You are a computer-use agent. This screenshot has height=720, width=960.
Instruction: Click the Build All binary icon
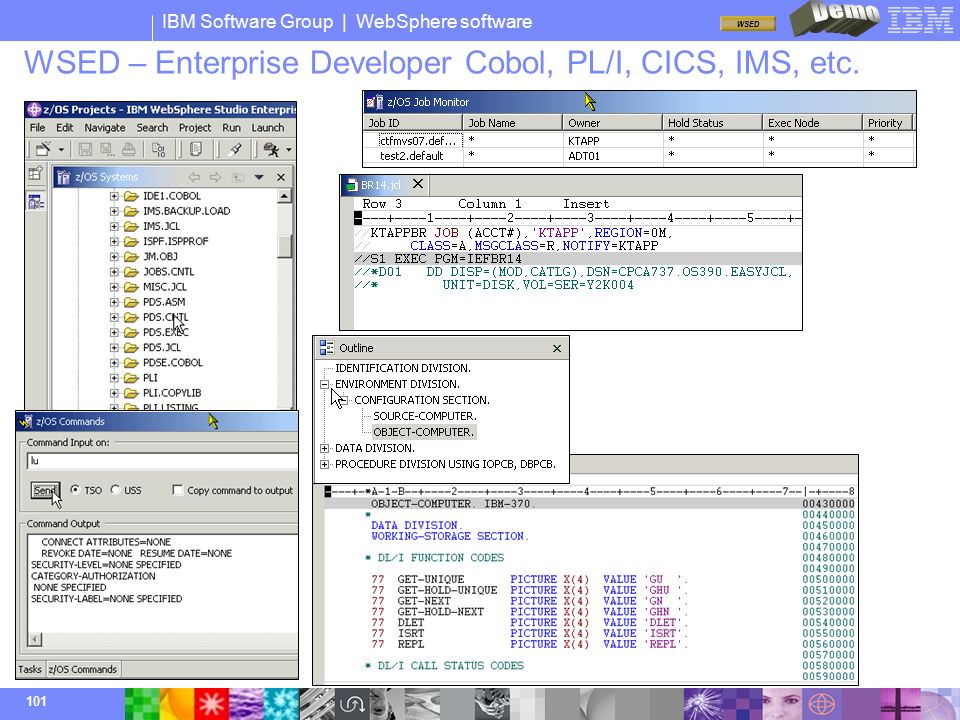point(159,149)
